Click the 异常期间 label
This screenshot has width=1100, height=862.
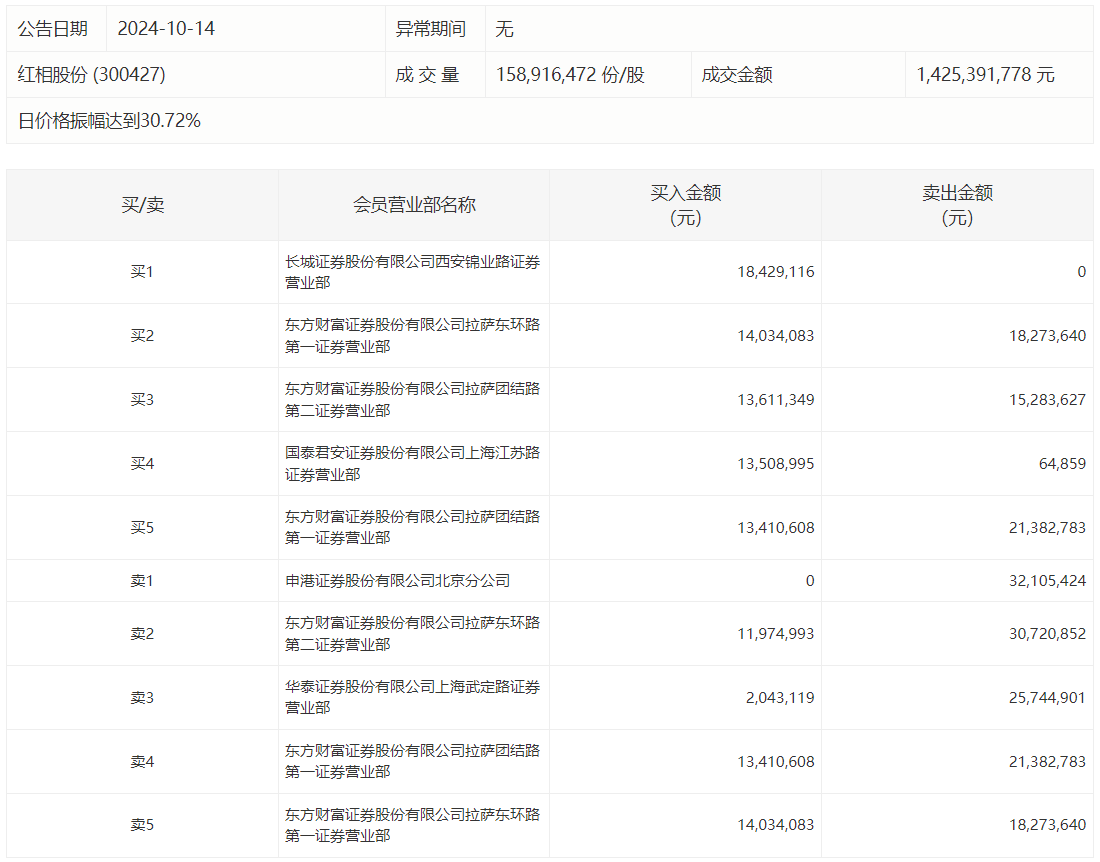click(431, 29)
